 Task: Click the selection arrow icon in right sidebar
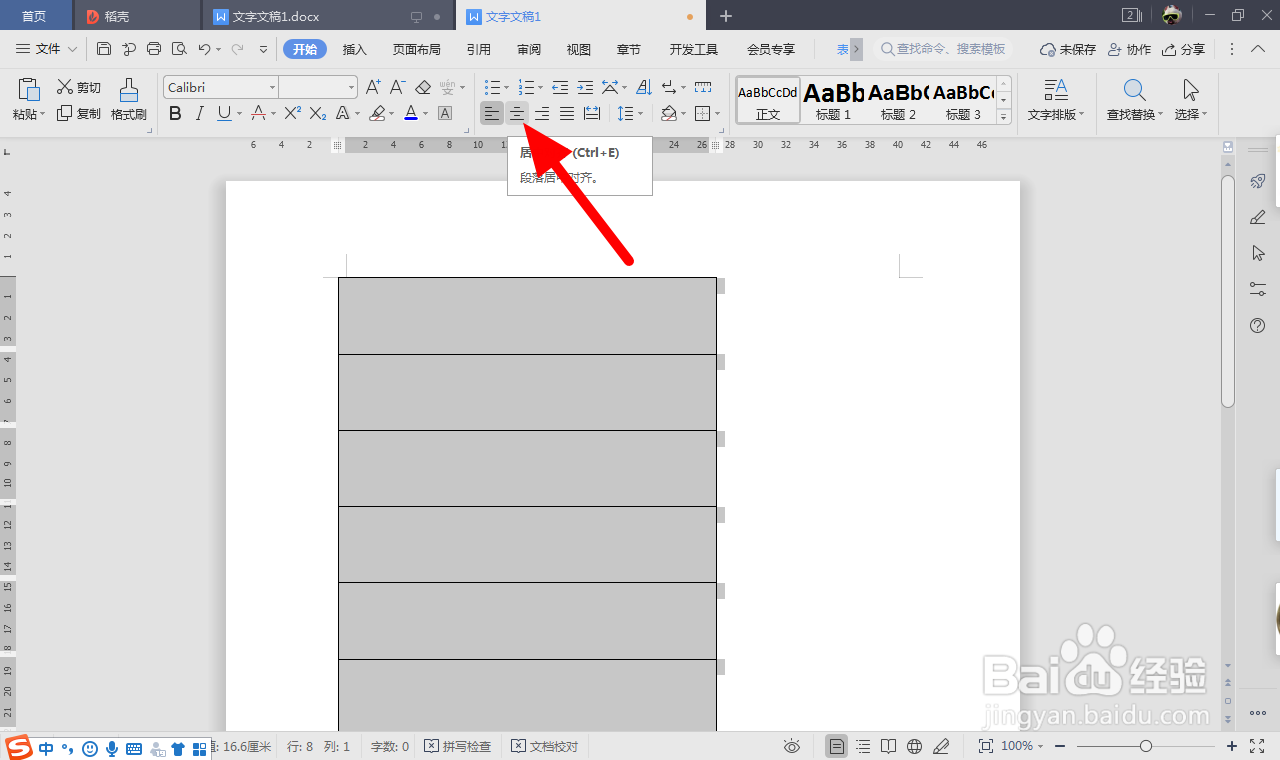(1258, 253)
